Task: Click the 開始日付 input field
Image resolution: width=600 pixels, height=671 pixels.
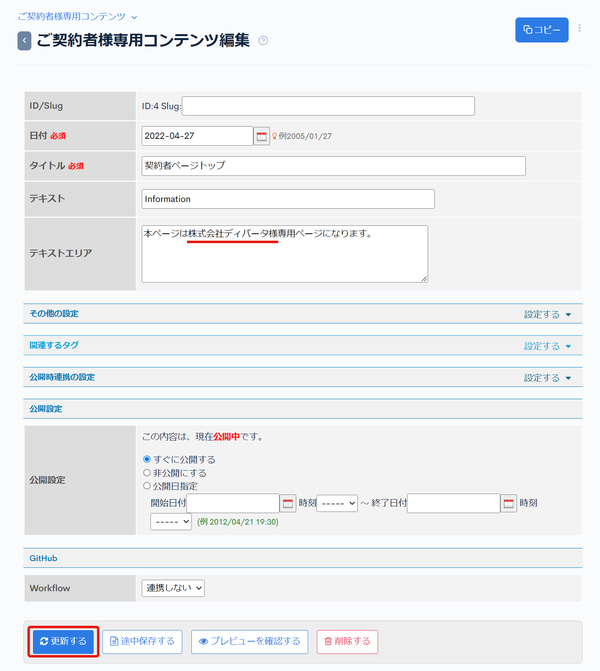Action: (x=233, y=503)
